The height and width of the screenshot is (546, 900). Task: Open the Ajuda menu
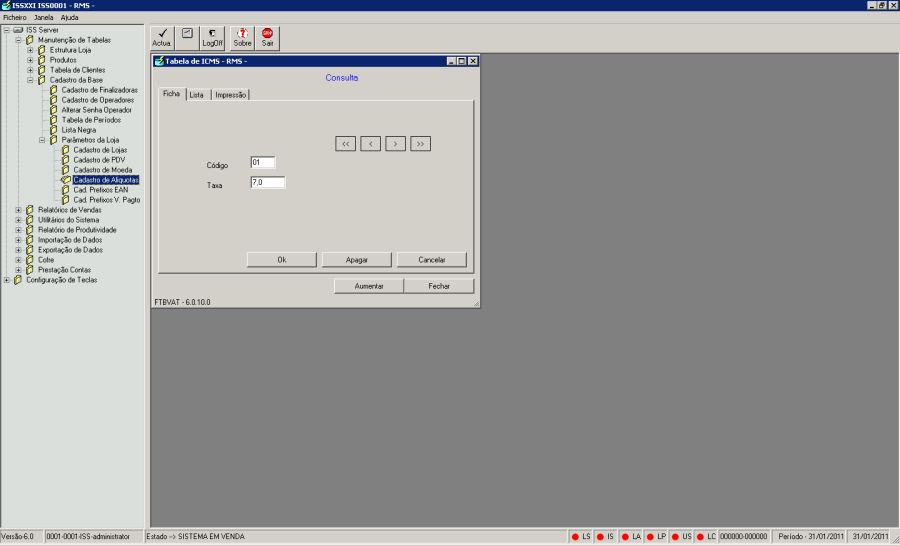coord(69,18)
